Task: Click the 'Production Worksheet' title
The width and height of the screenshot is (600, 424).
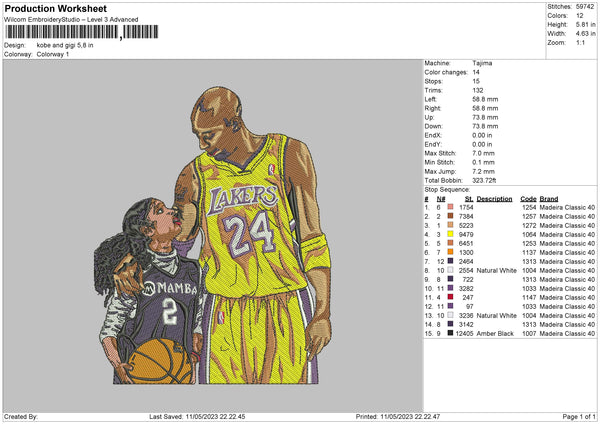Action: (x=55, y=8)
